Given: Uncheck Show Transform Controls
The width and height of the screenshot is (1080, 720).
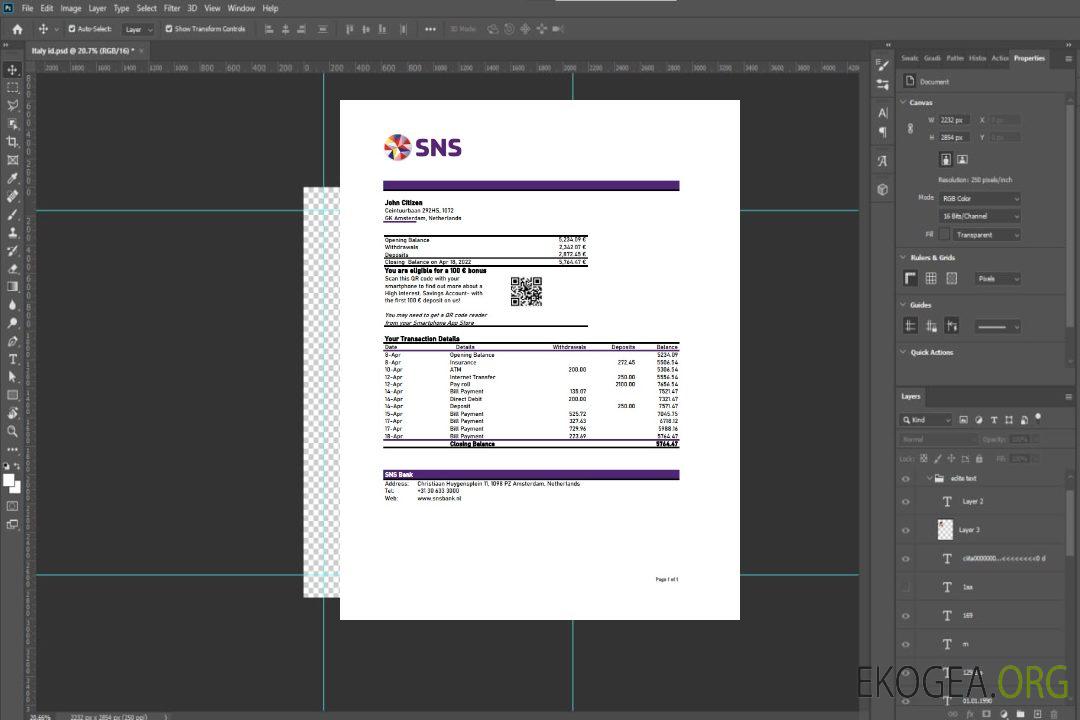Looking at the screenshot, I should [x=169, y=29].
